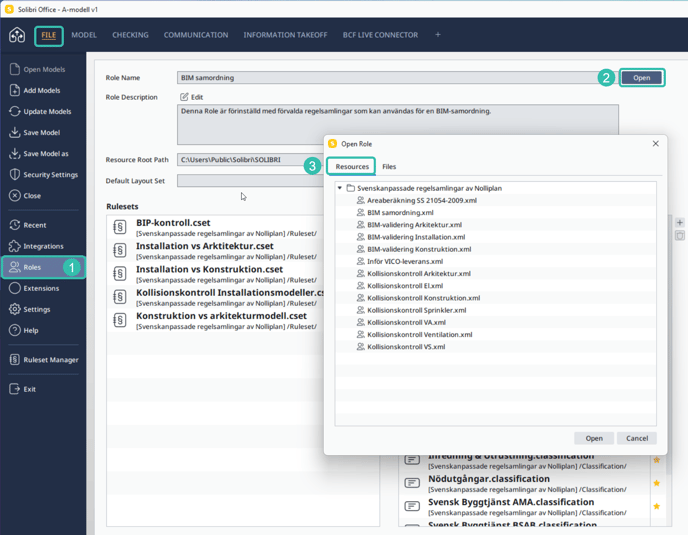Viewport: 688px width, 535px height.
Task: Open the FILE ribbon tab
Action: (x=49, y=35)
